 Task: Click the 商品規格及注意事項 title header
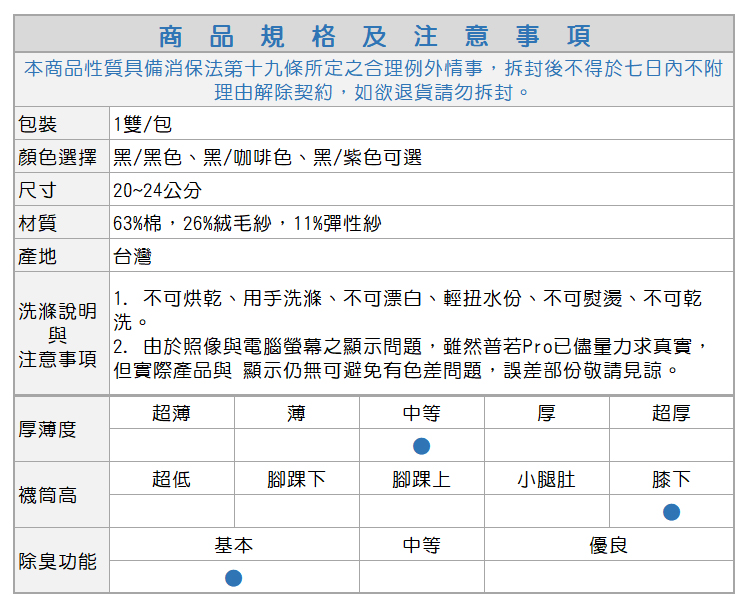pyautogui.click(x=374, y=36)
